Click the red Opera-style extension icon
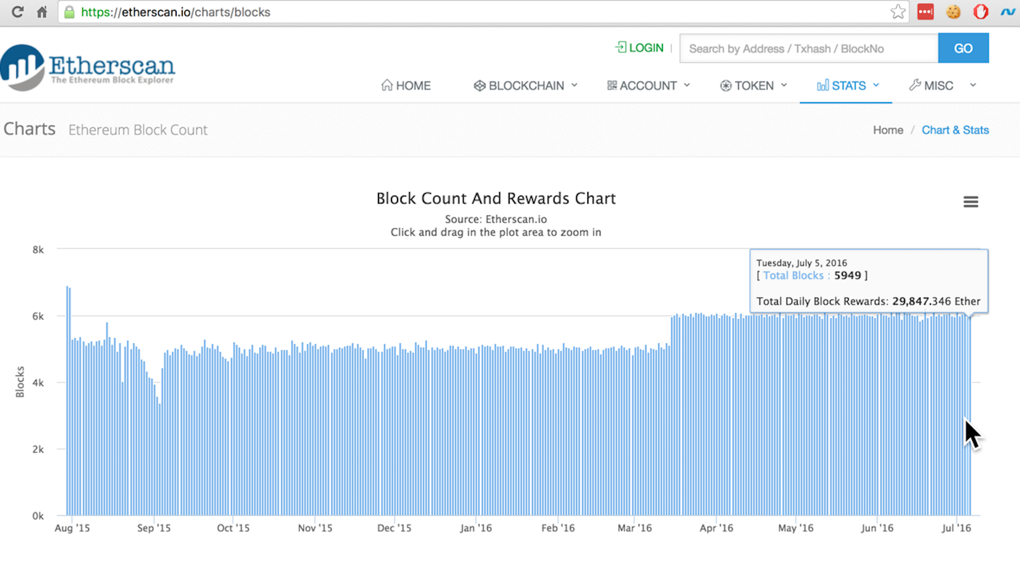This screenshot has width=1020, height=561. [980, 12]
